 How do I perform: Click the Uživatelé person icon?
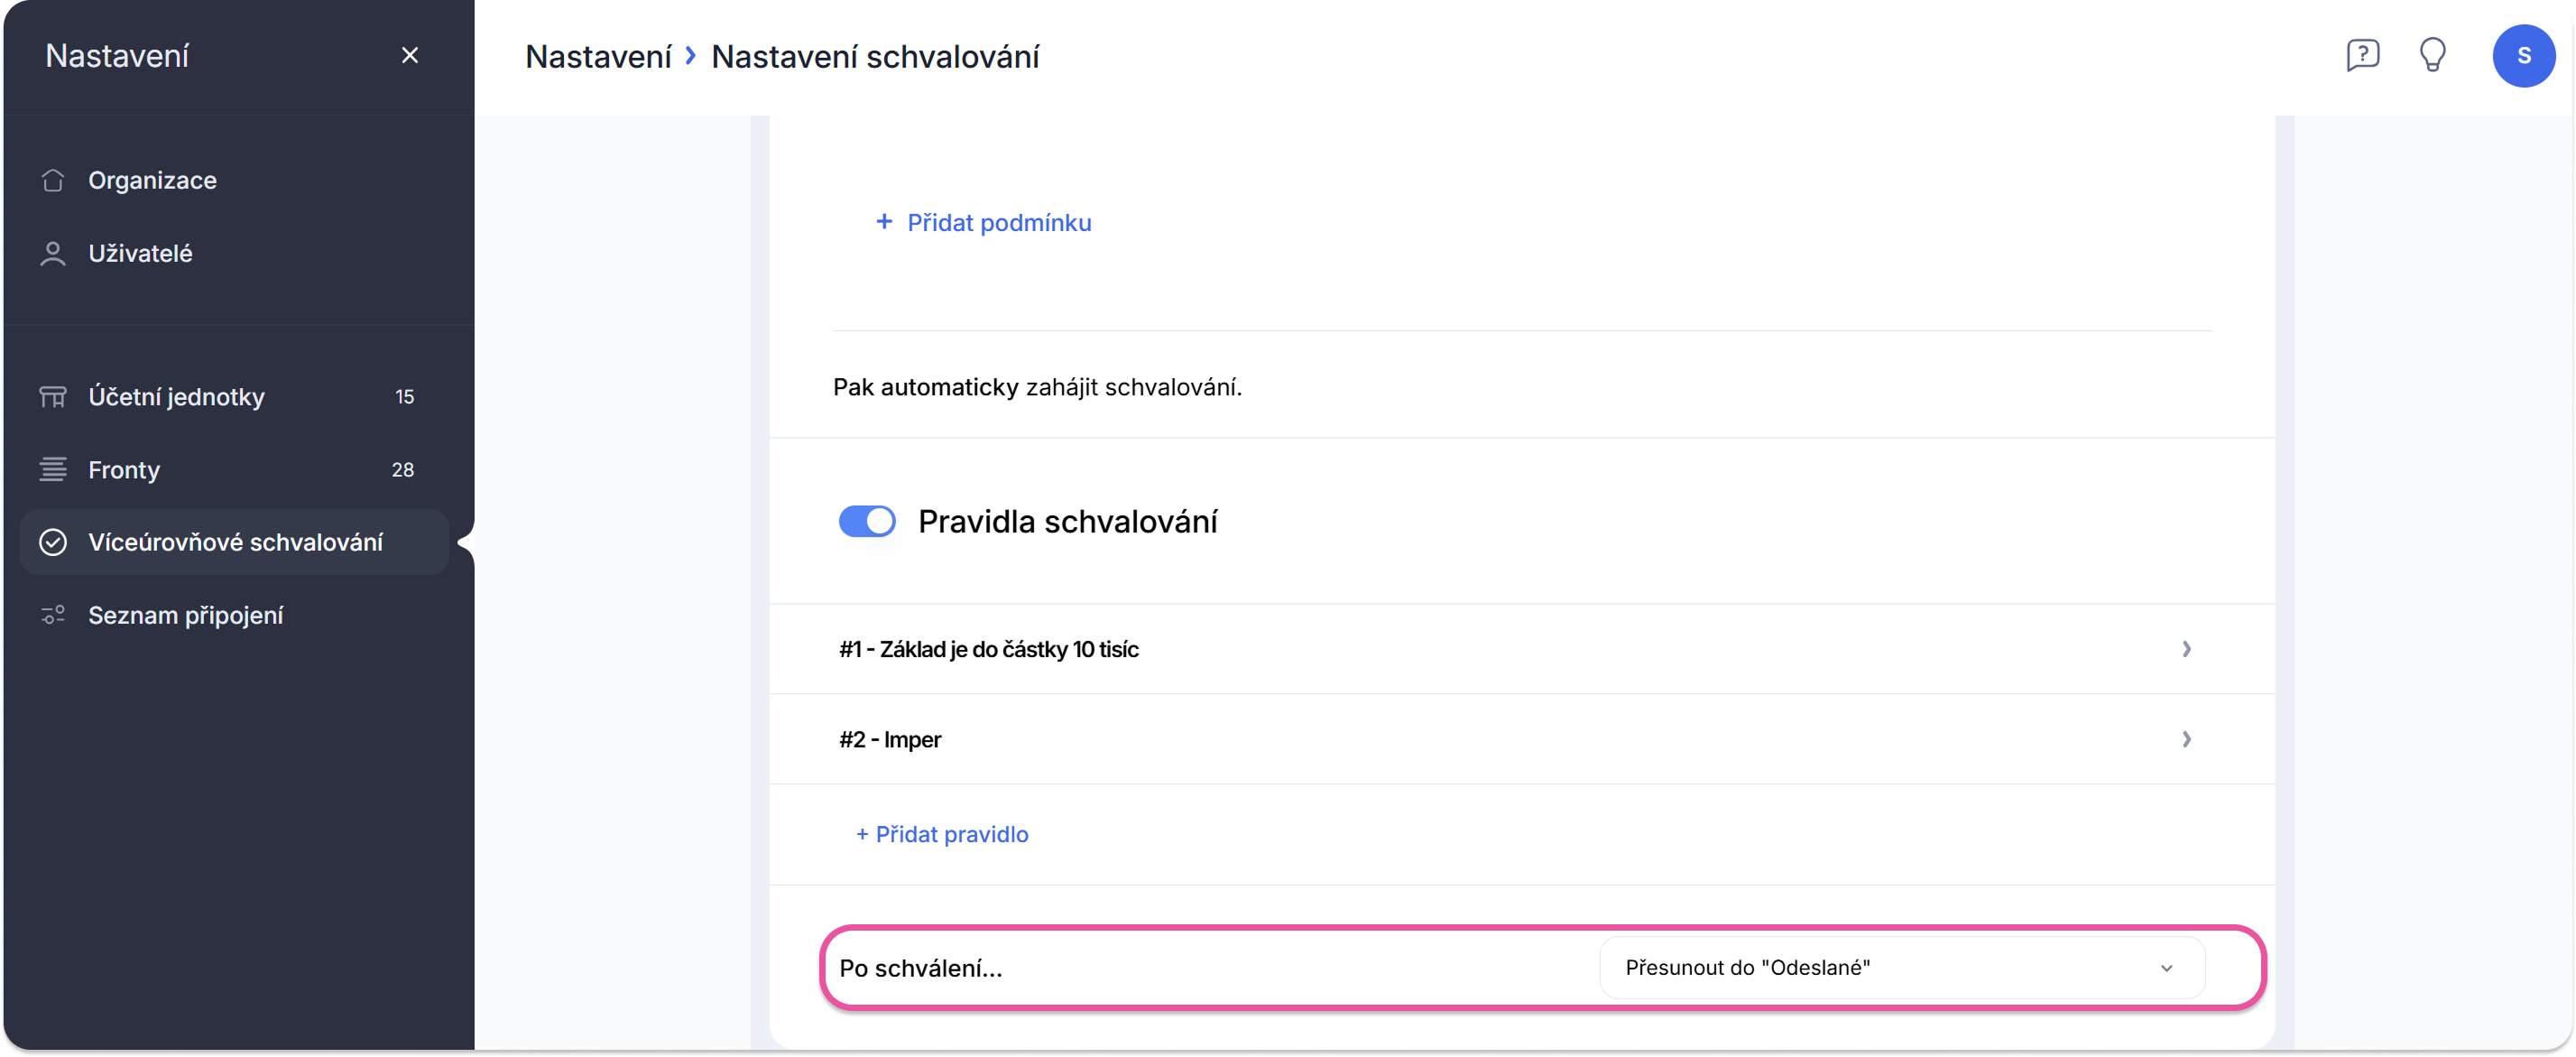coord(53,254)
